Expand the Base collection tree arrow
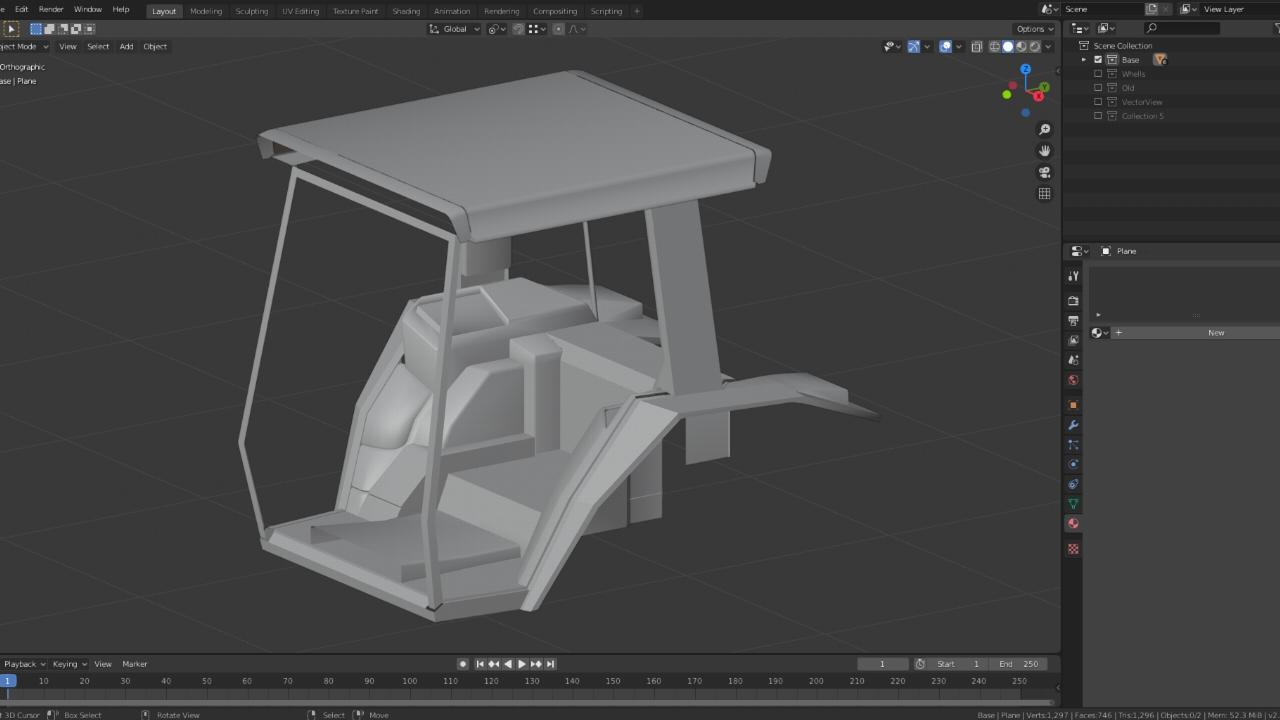The width and height of the screenshot is (1280, 720). tap(1084, 60)
